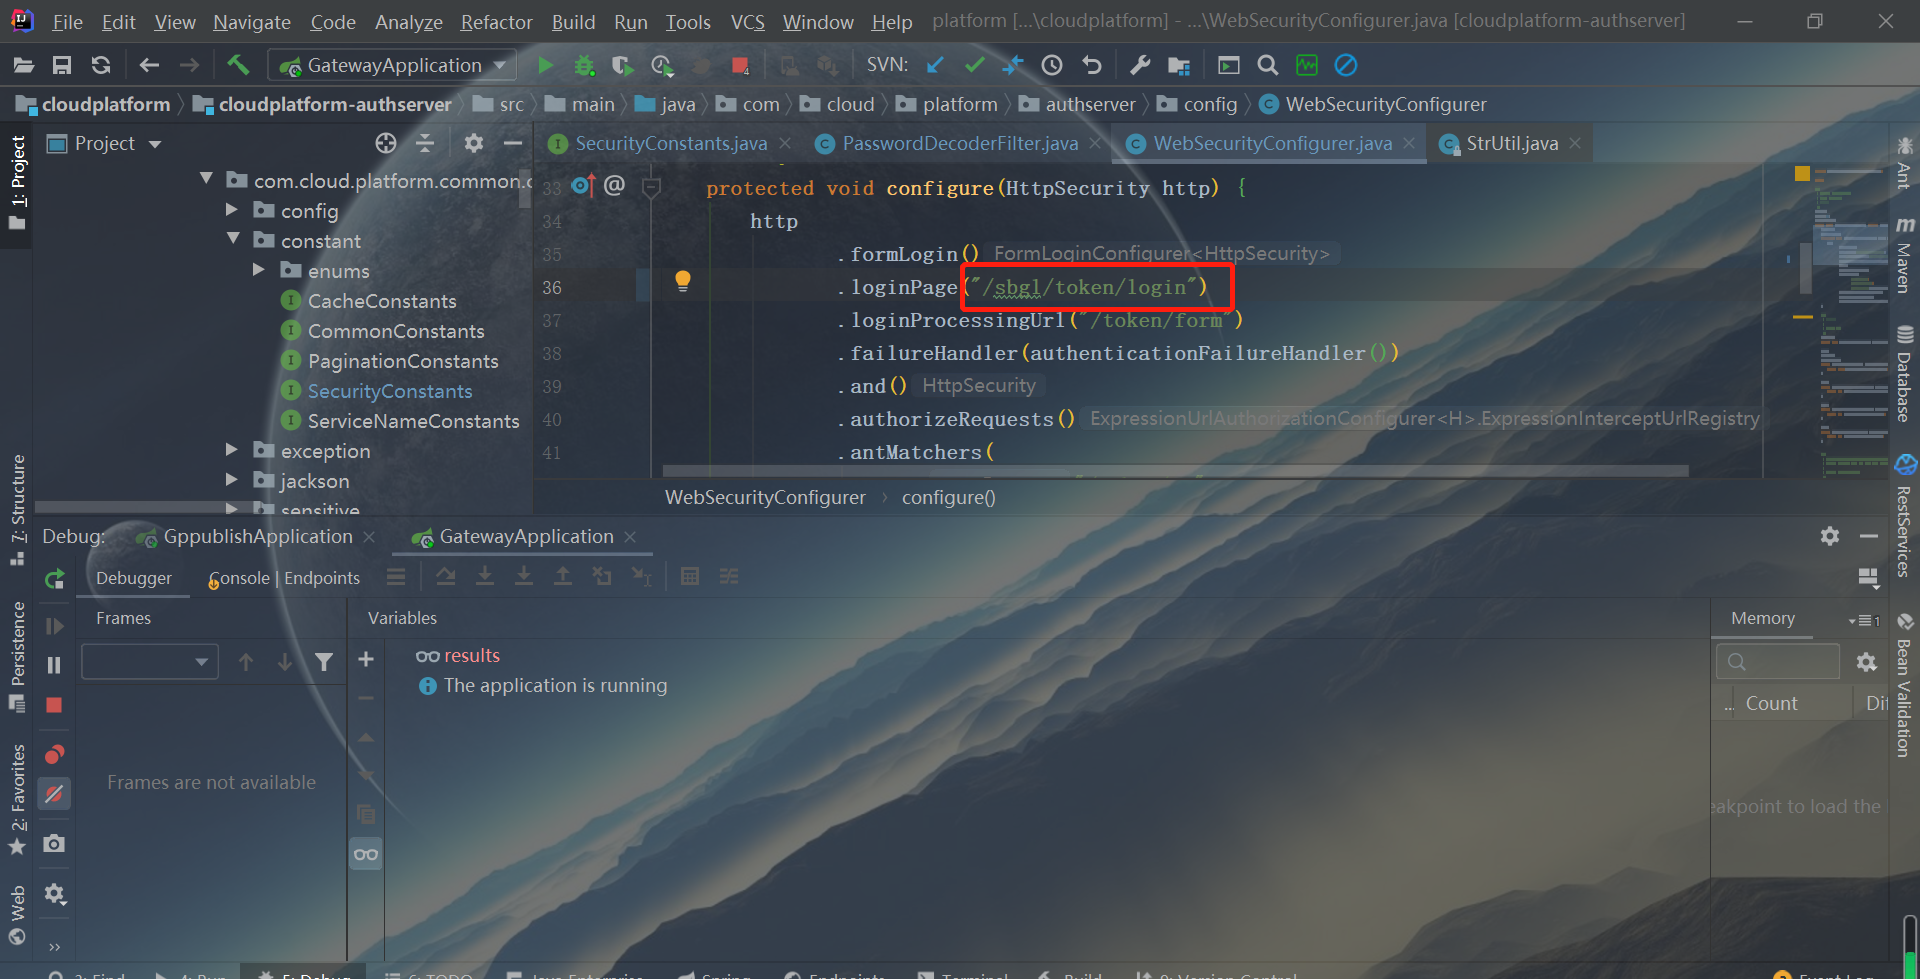Screen dimensions: 1920x979
Task: Run with coverage icon in the toolbar
Action: [x=622, y=65]
